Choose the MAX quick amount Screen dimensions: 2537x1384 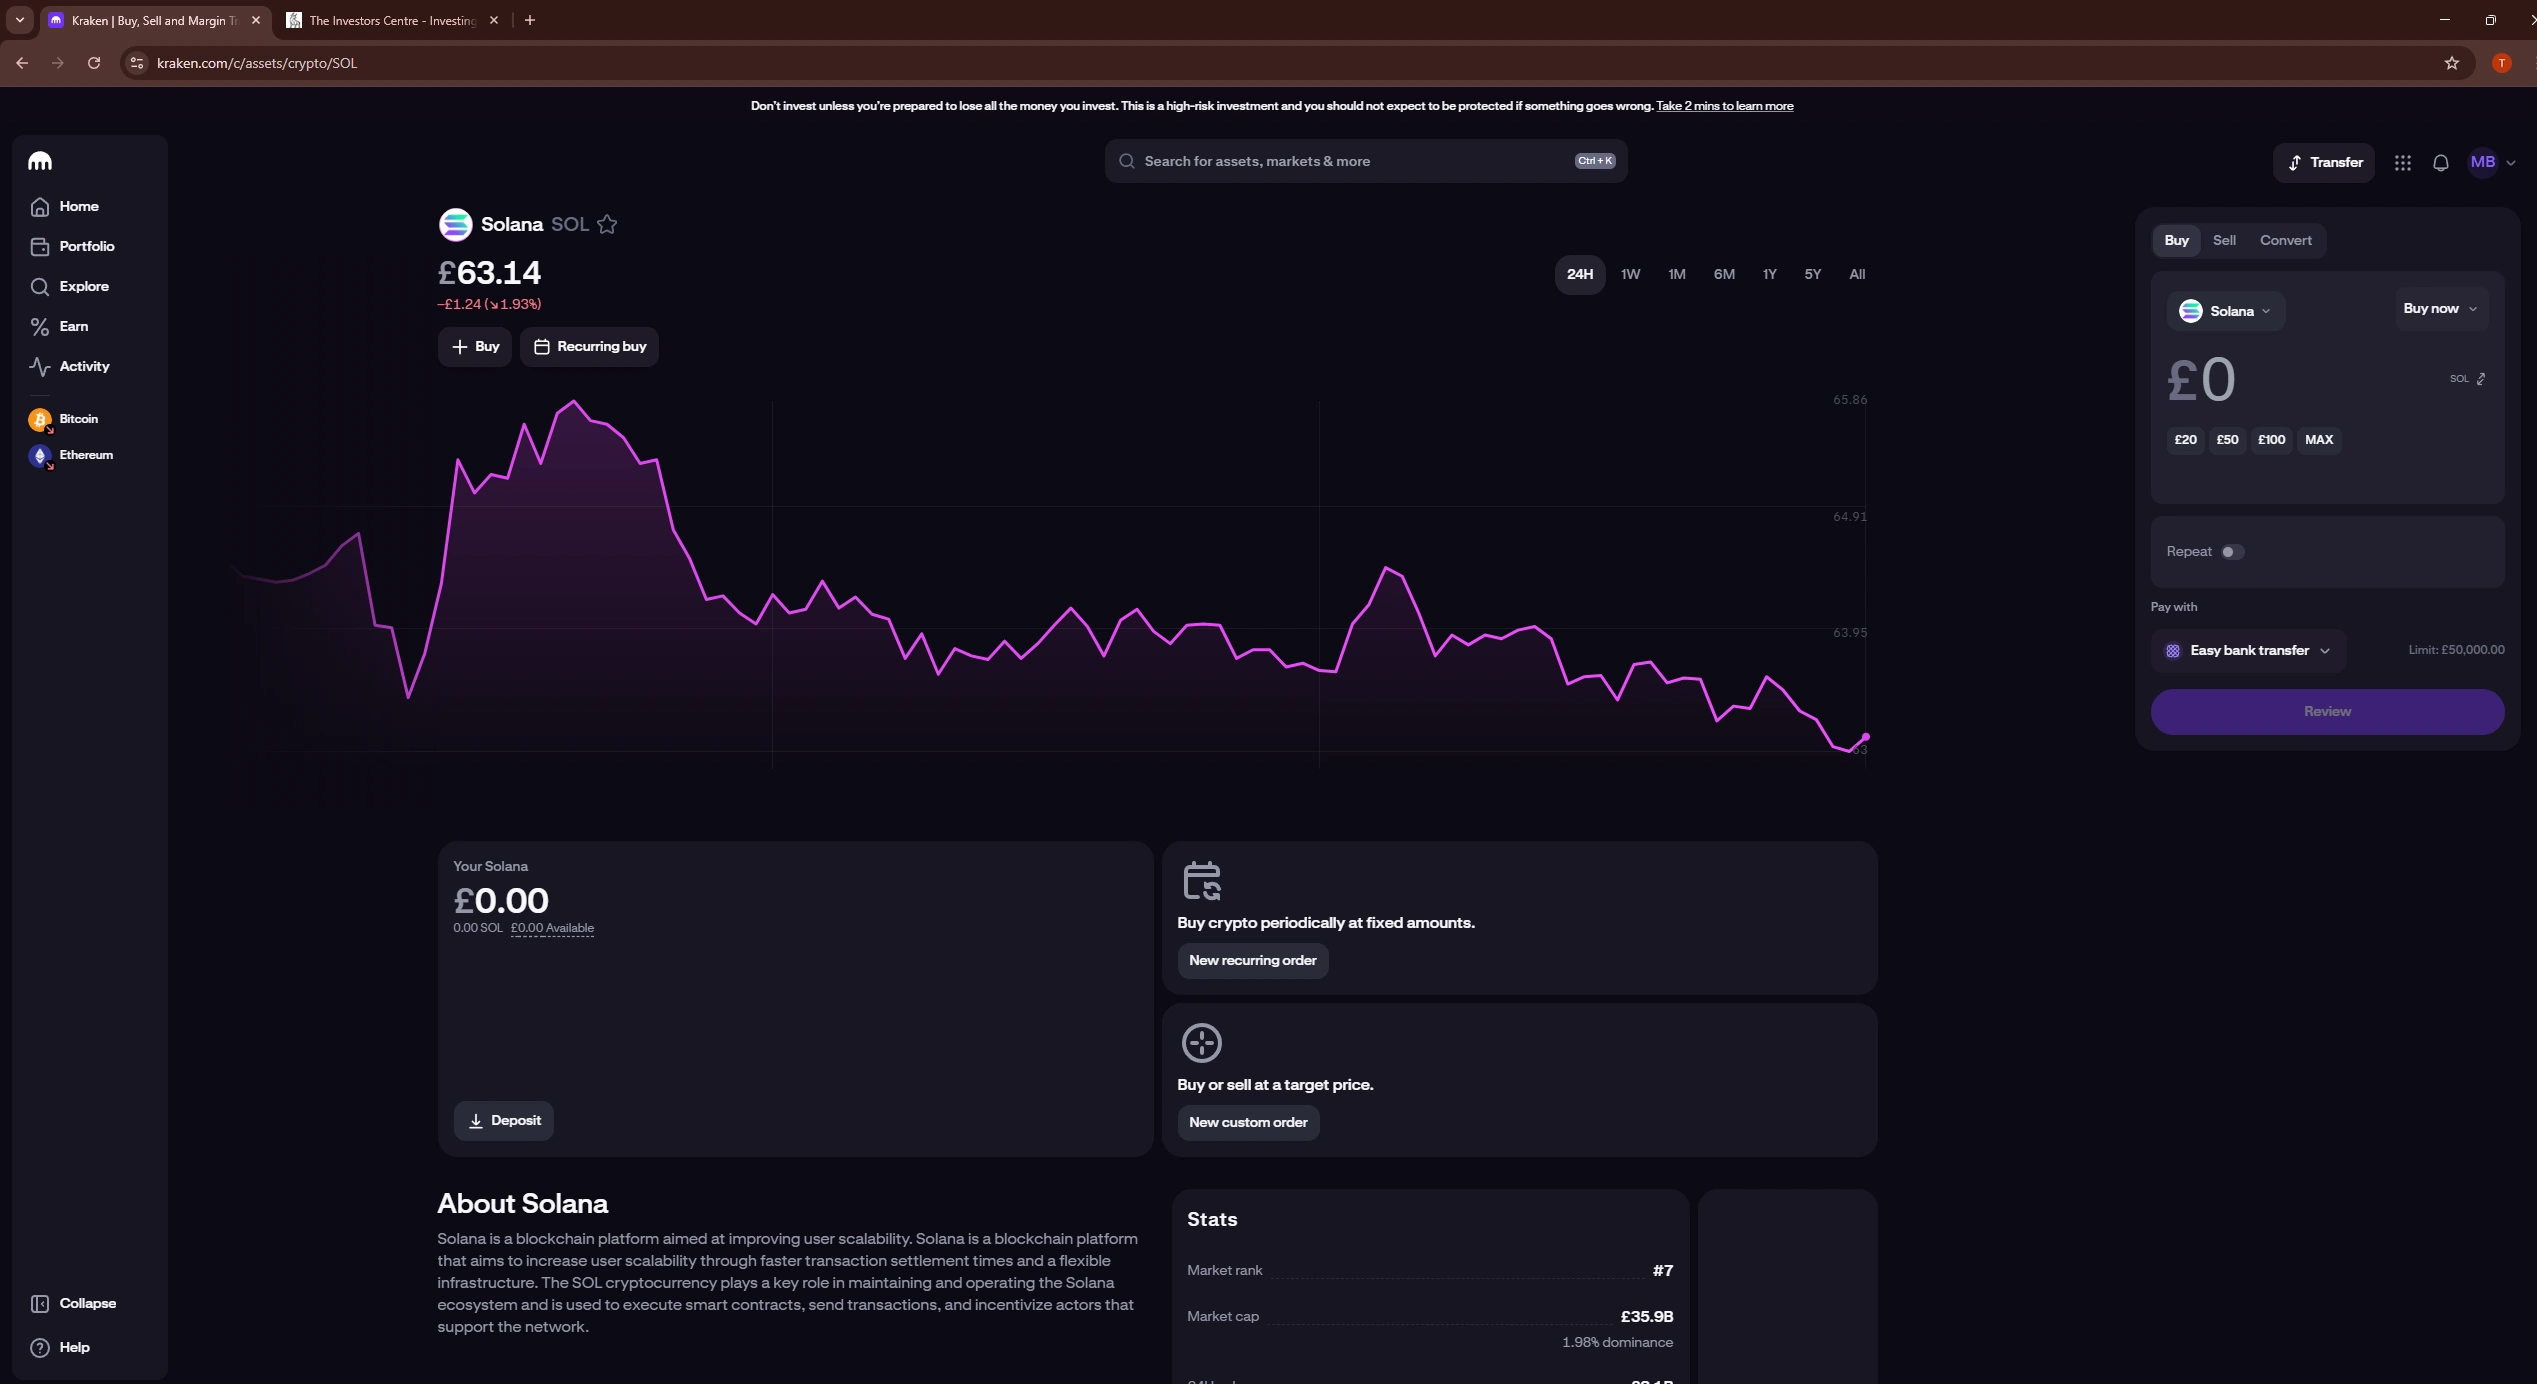pos(2319,440)
